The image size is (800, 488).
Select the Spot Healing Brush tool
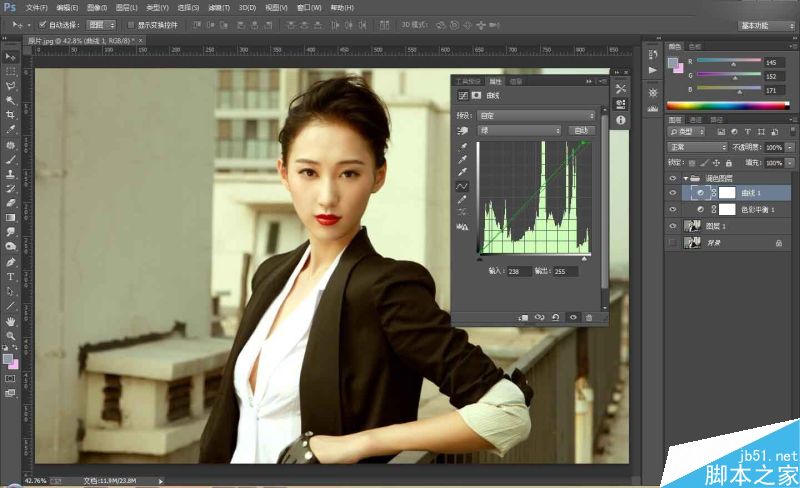coord(10,145)
